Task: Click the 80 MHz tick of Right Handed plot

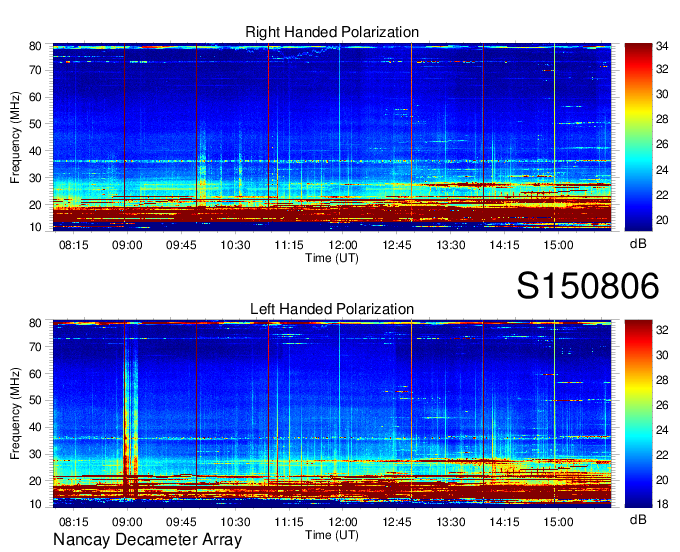Action: 35,46
